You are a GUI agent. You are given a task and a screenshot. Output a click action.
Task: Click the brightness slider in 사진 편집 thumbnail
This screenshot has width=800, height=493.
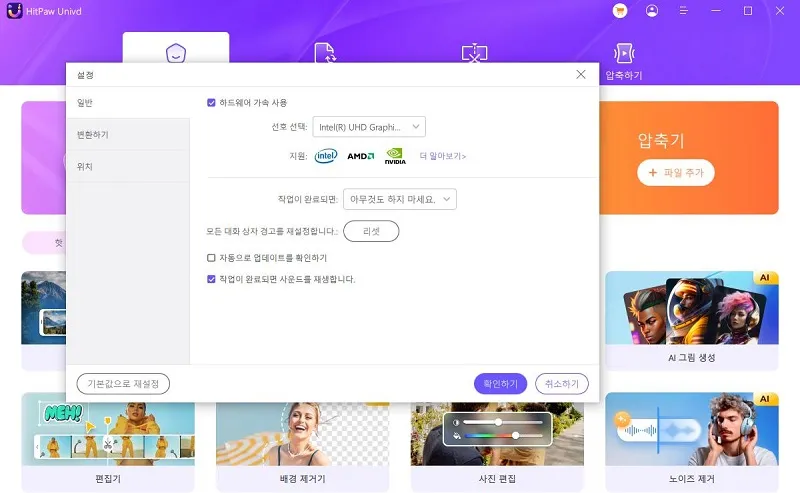coord(503,422)
